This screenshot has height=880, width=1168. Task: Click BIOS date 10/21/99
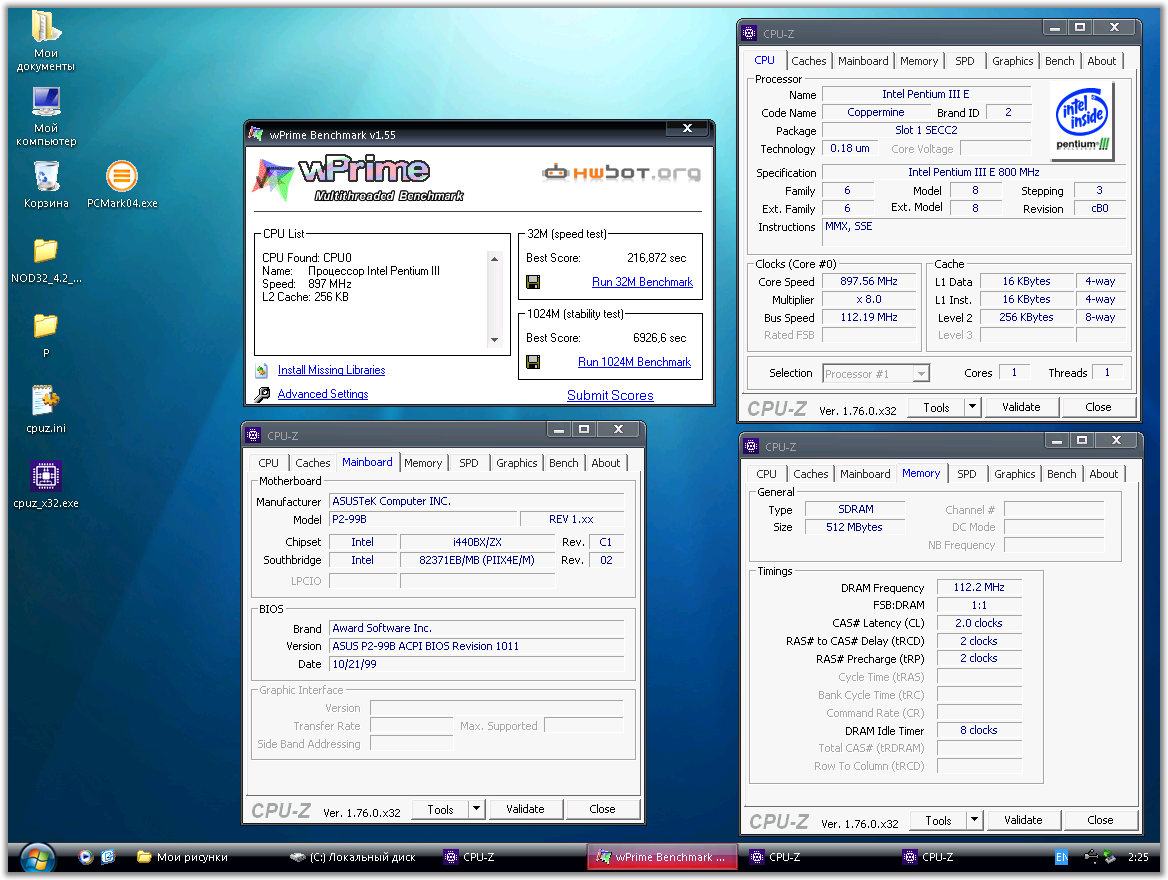(x=477, y=664)
